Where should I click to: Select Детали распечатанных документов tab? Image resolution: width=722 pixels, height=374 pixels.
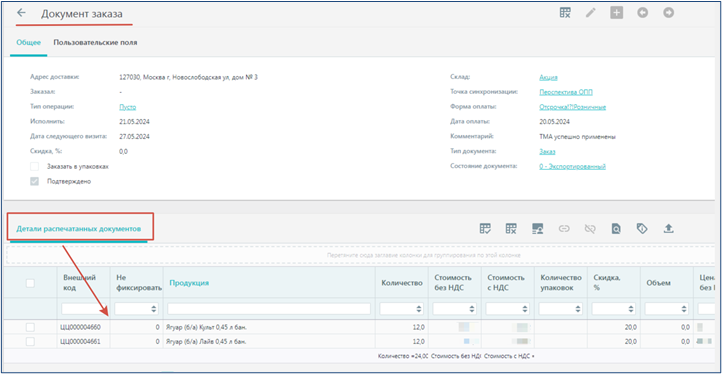[x=79, y=228]
